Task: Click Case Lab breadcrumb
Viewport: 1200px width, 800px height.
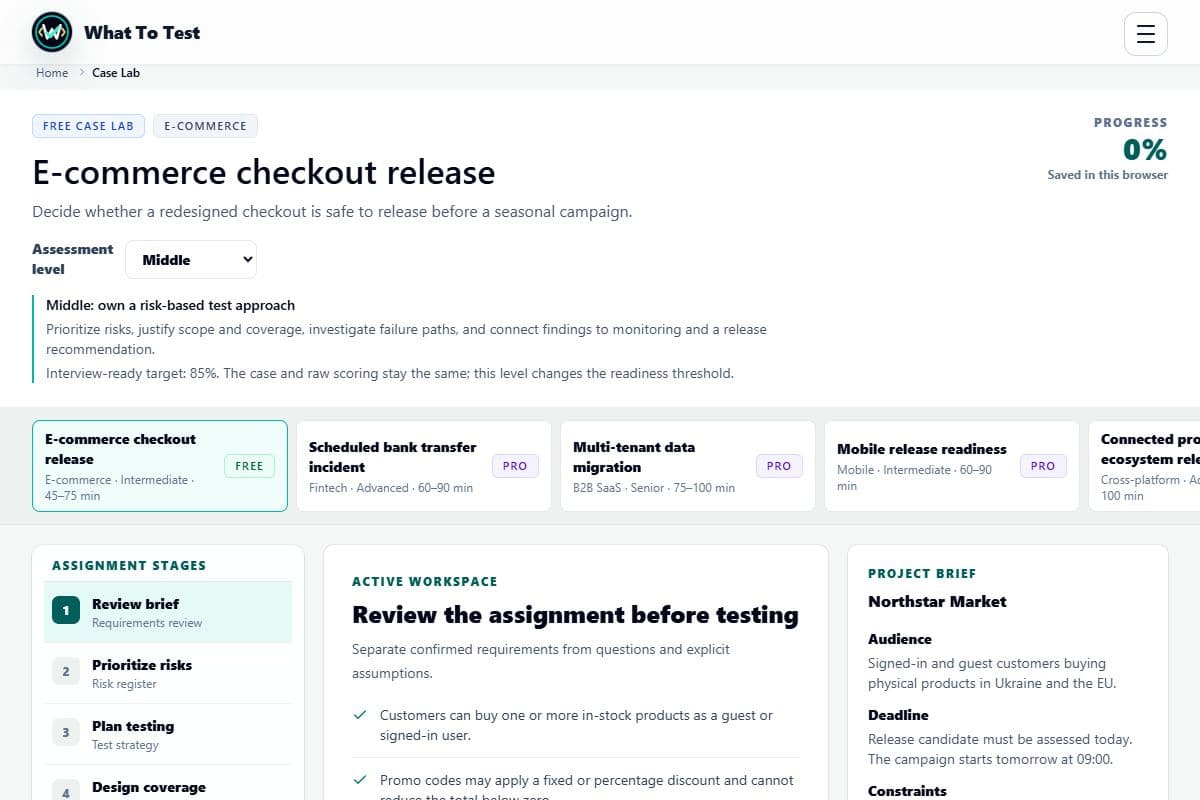Action: 116,73
